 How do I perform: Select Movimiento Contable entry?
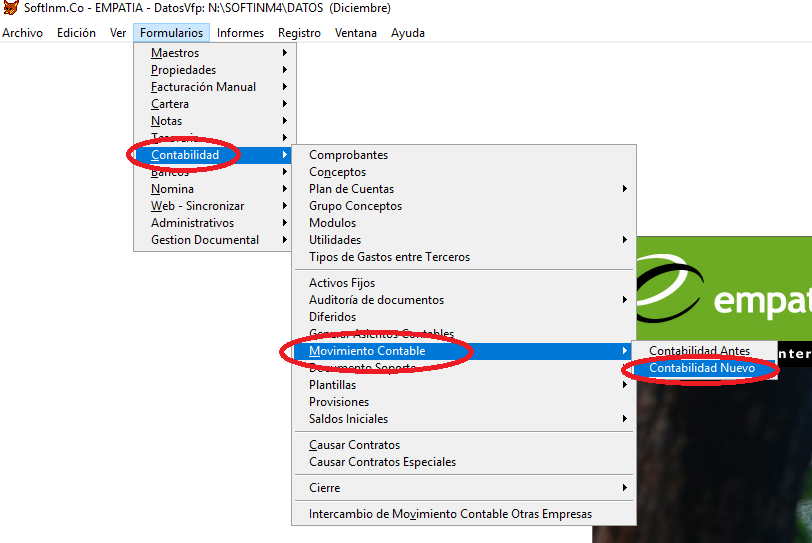click(x=464, y=351)
